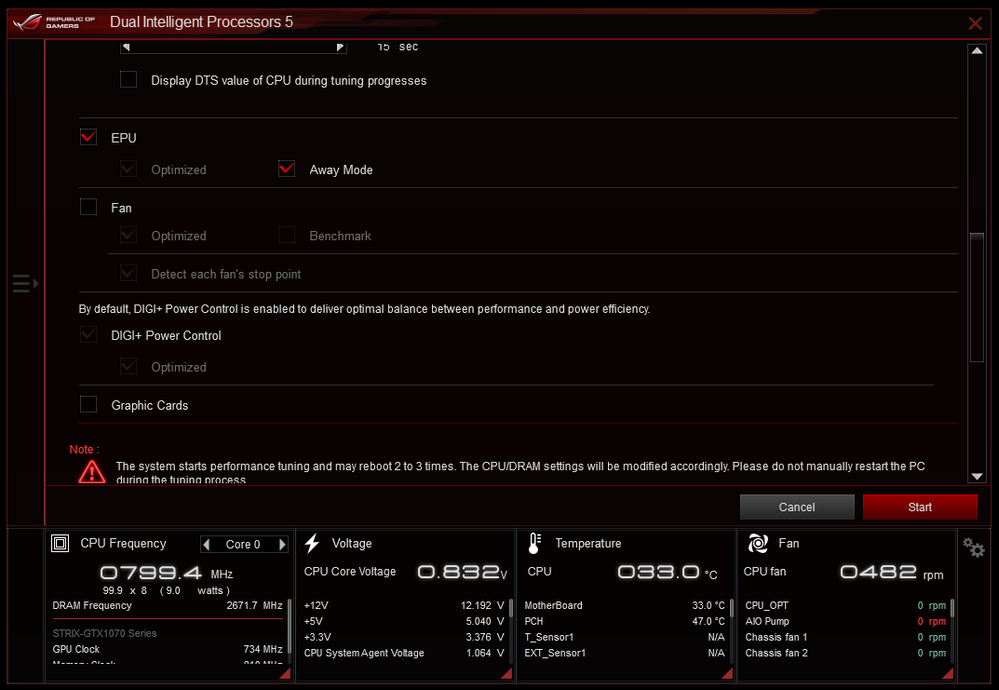Click the ROG Republic of Gamers logo
Viewport: 999px width, 690px height.
(54, 22)
